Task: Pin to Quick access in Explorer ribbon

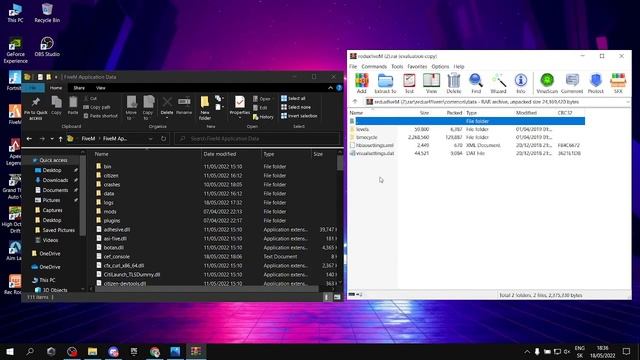Action: [x=36, y=108]
